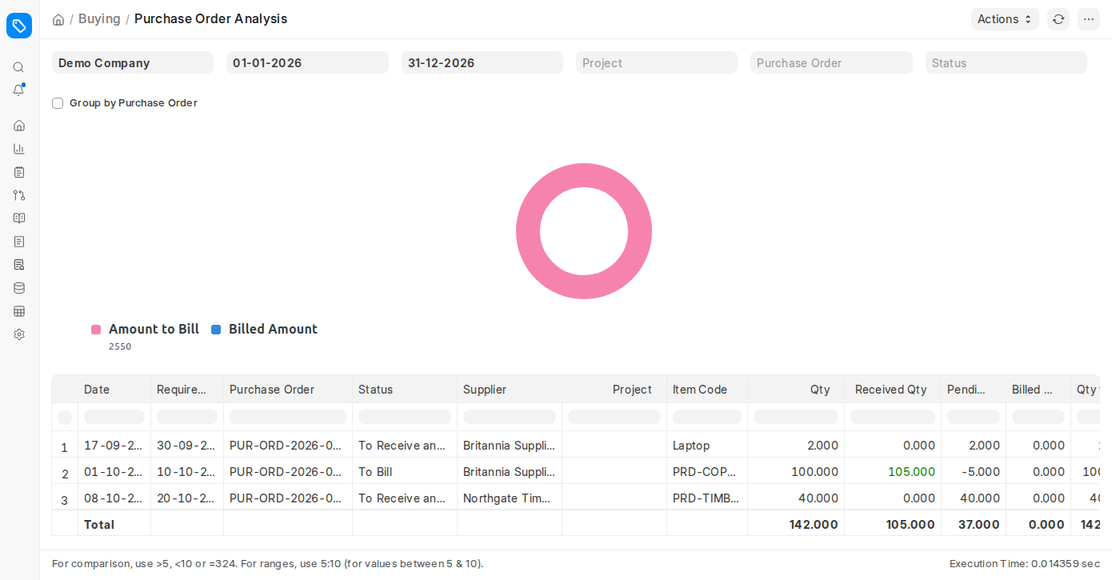The height and width of the screenshot is (580, 1120).
Task: Open the clipboard icon in sidebar
Action: coord(19,172)
